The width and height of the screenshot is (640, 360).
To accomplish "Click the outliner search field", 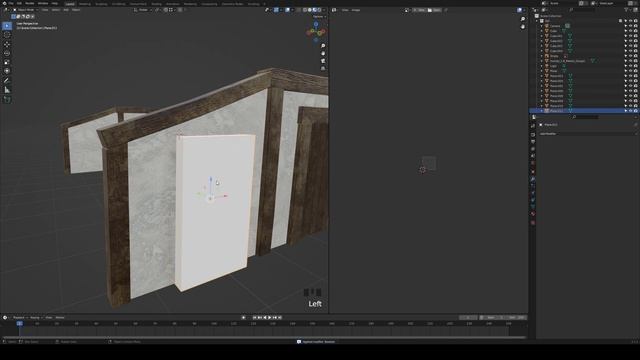I will pyautogui.click(x=583, y=10).
